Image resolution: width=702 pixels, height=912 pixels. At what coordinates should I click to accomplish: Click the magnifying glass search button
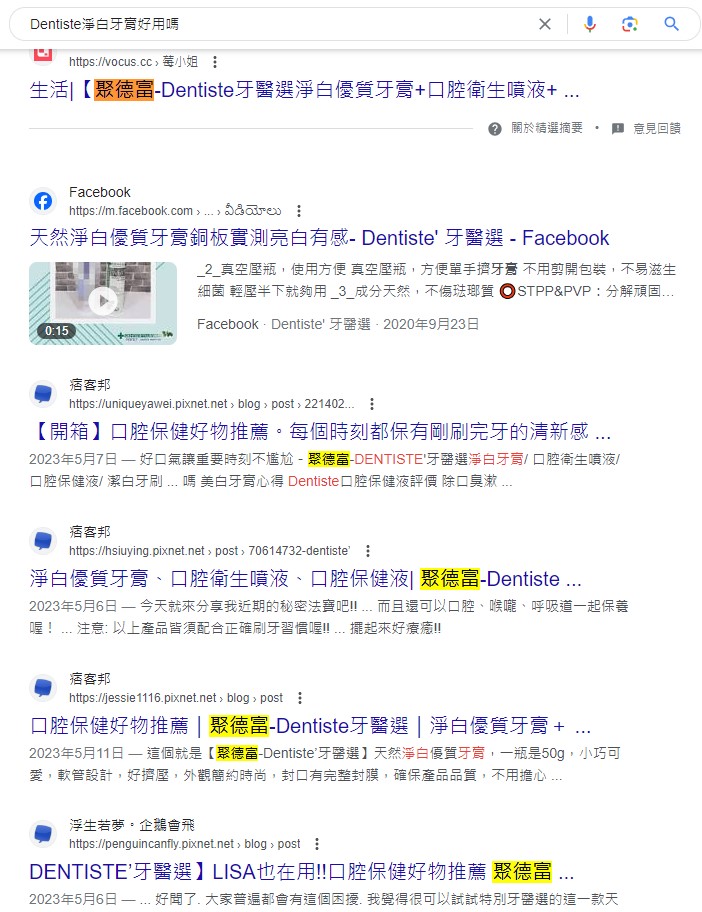click(x=672, y=24)
